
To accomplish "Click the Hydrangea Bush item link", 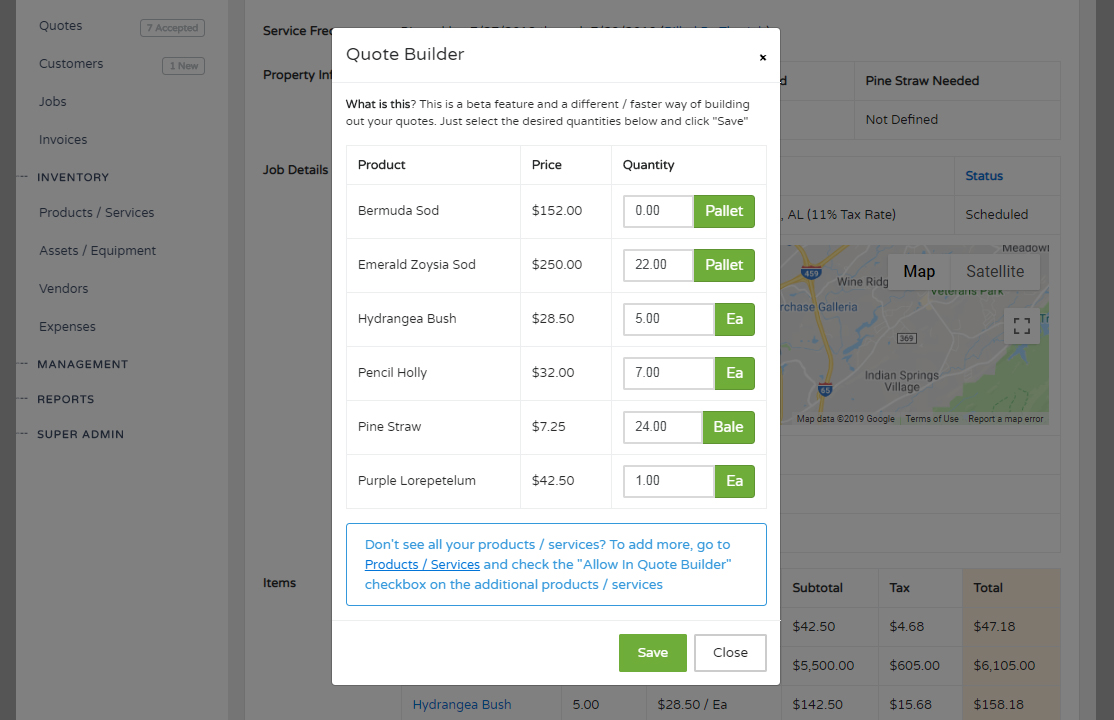I will click(x=460, y=704).
